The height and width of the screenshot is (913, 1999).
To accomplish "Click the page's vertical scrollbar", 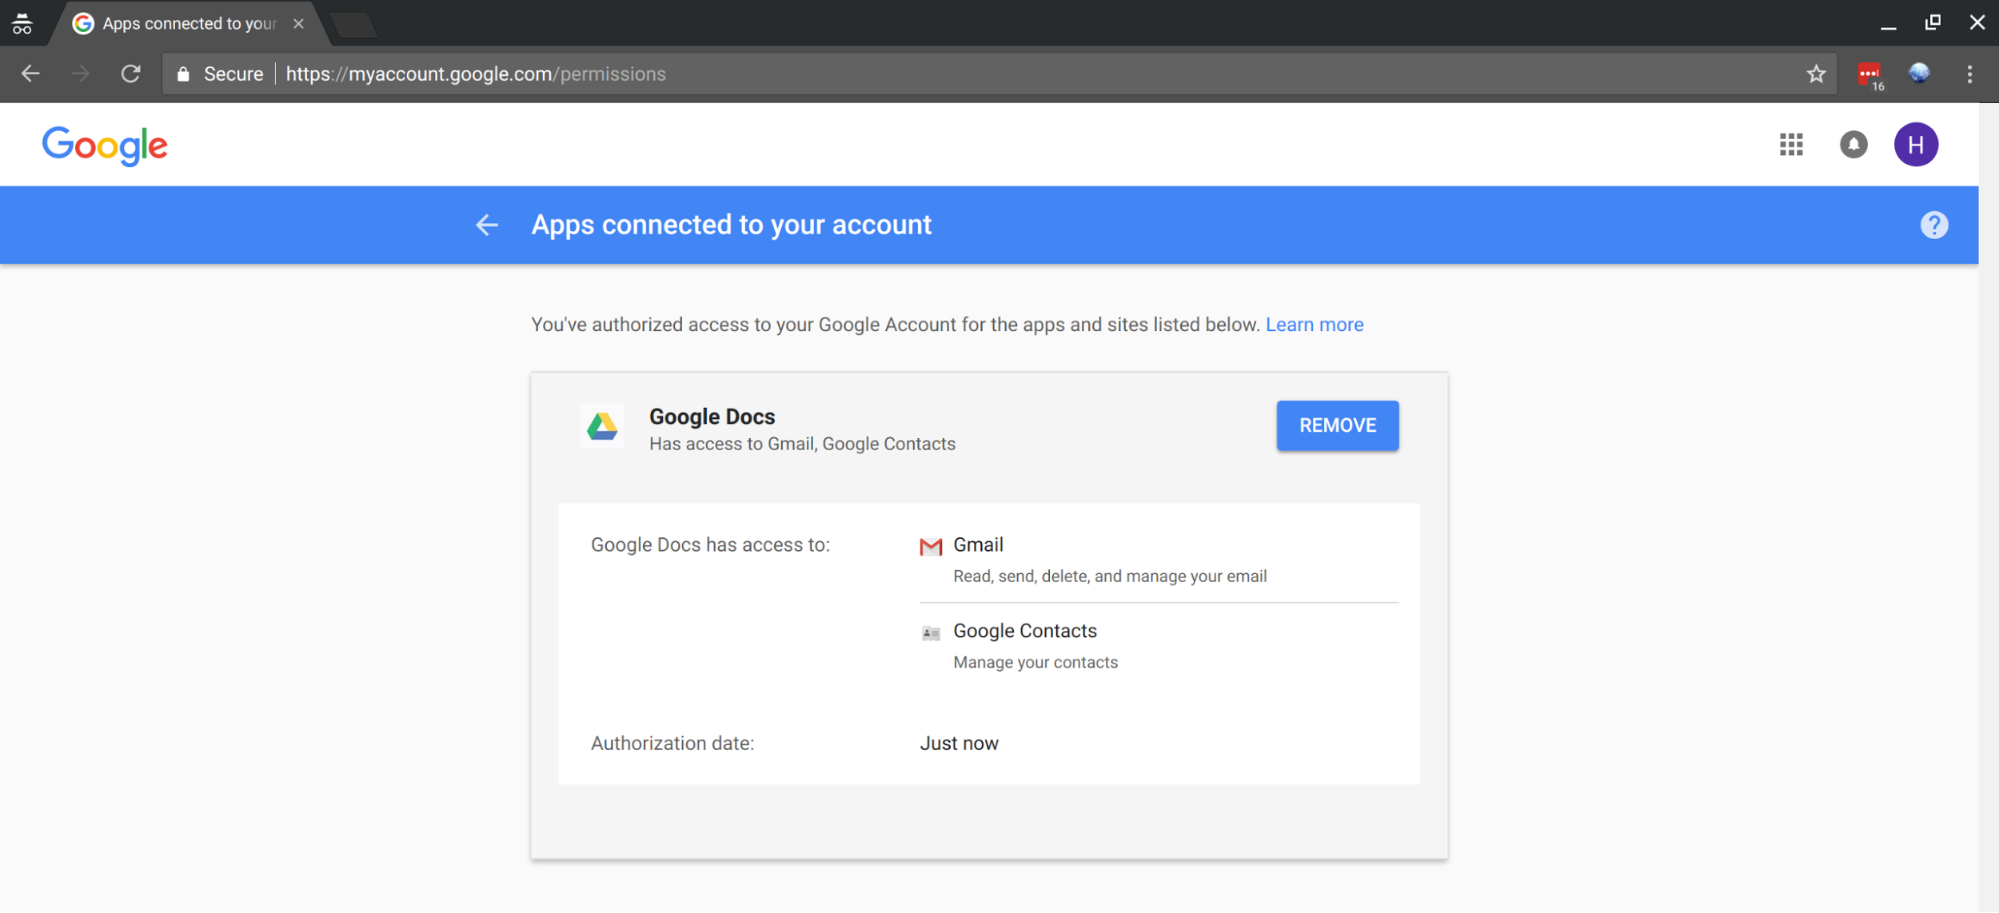I will click(1988, 508).
